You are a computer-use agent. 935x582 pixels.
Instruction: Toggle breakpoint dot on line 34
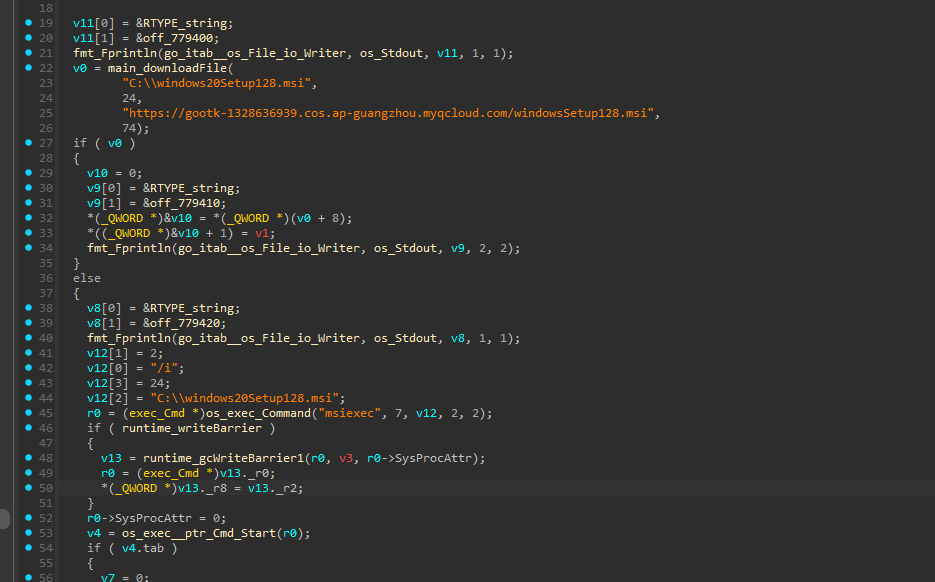tap(28, 247)
